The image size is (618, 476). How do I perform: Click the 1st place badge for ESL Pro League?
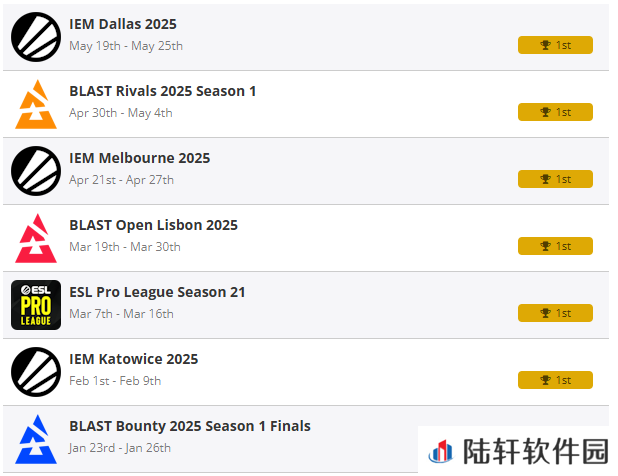555,313
